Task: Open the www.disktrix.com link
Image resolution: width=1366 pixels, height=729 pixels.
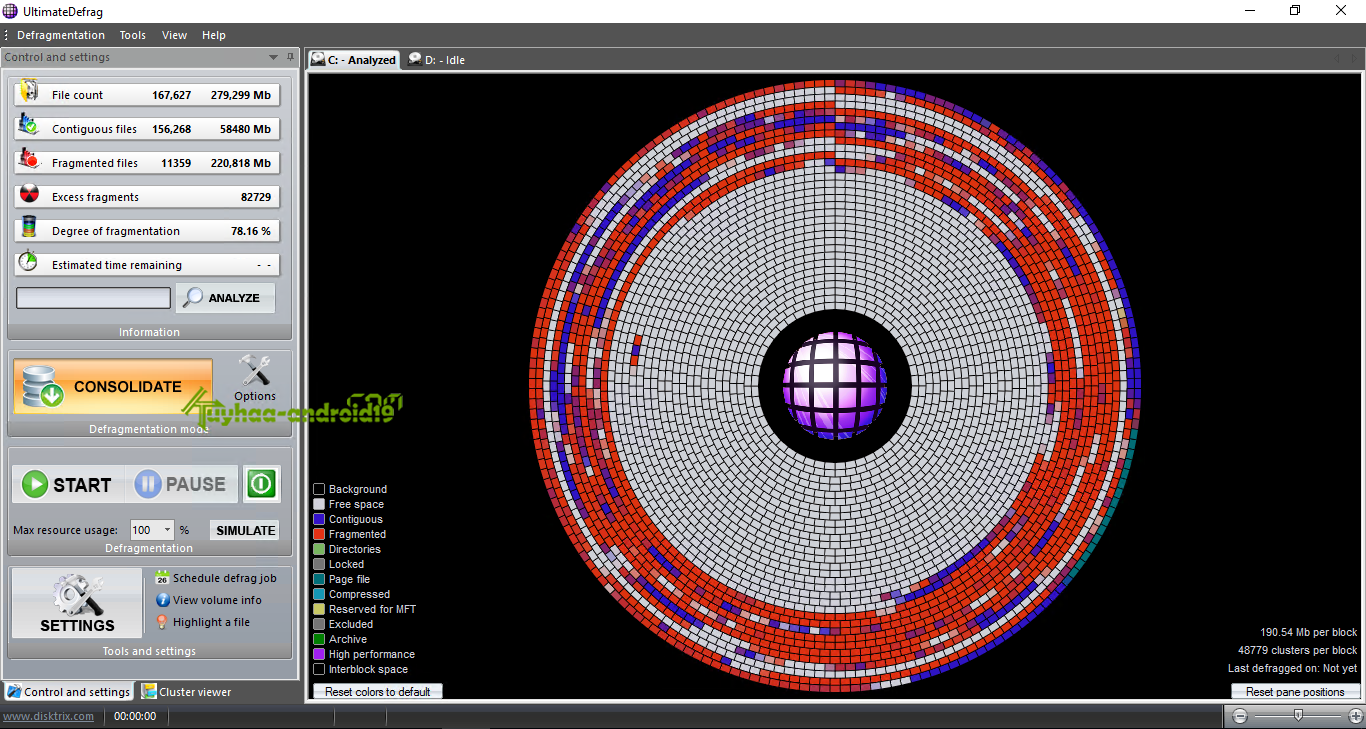Action: [48, 716]
